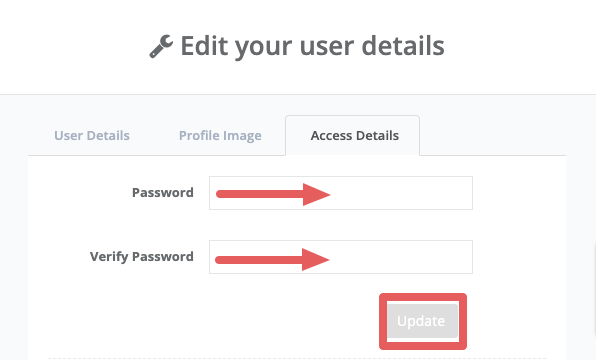Viewport: 596px width, 360px height.
Task: Click the blank area of Password box after the arrow
Action: (x=401, y=193)
